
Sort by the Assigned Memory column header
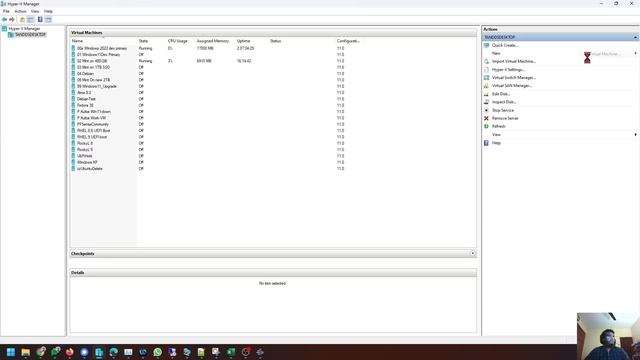tap(213, 41)
